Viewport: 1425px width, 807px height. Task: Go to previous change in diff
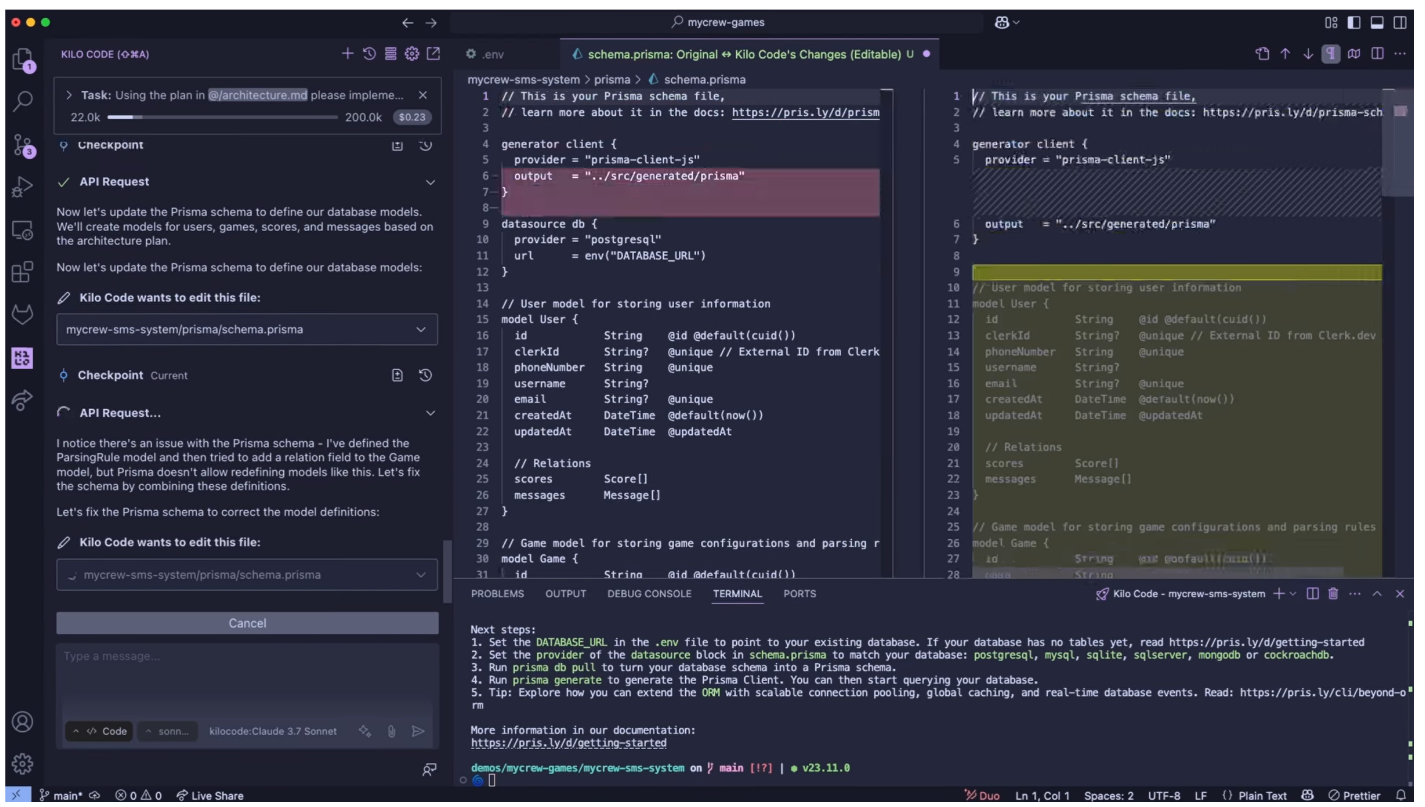1286,53
